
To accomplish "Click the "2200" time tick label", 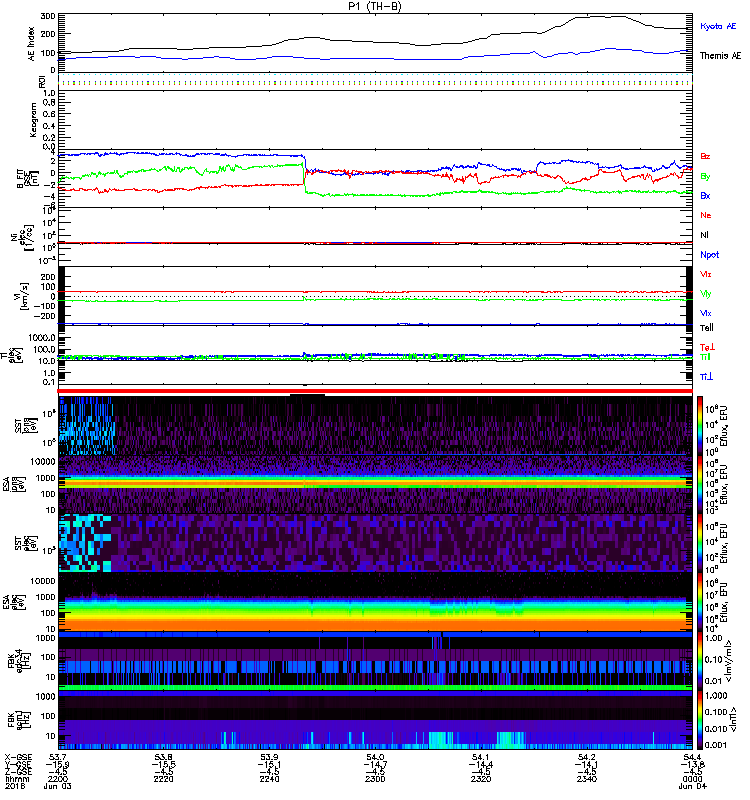I will pos(58,779).
